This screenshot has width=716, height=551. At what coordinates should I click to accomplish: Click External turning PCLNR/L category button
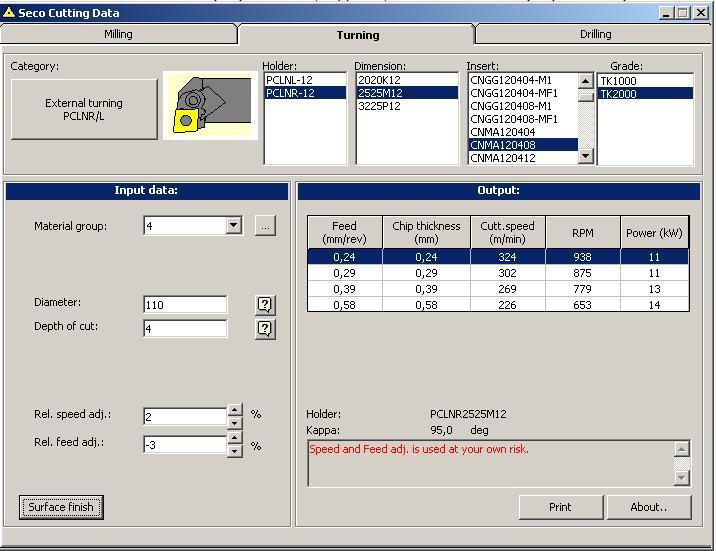84,110
